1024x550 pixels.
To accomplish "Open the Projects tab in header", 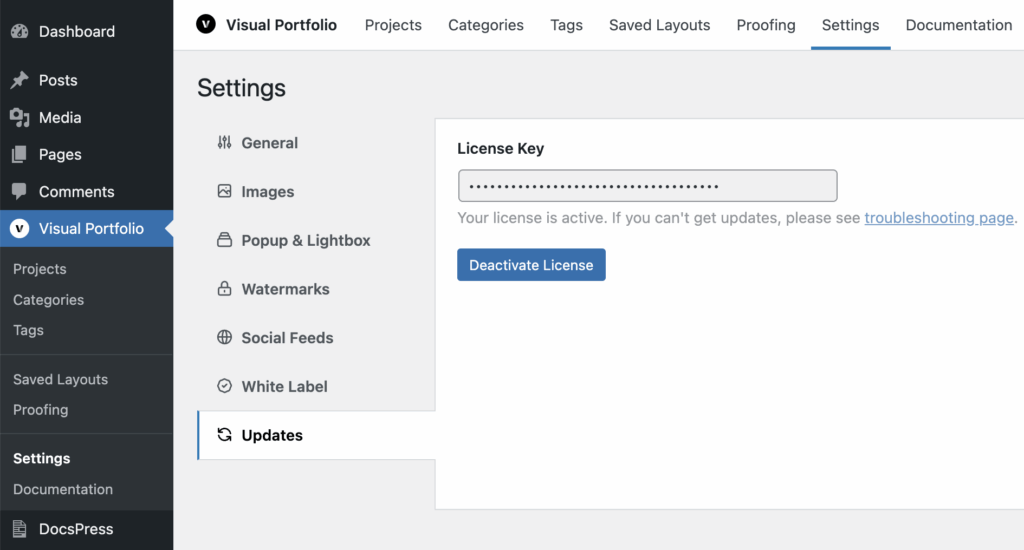I will 393,25.
